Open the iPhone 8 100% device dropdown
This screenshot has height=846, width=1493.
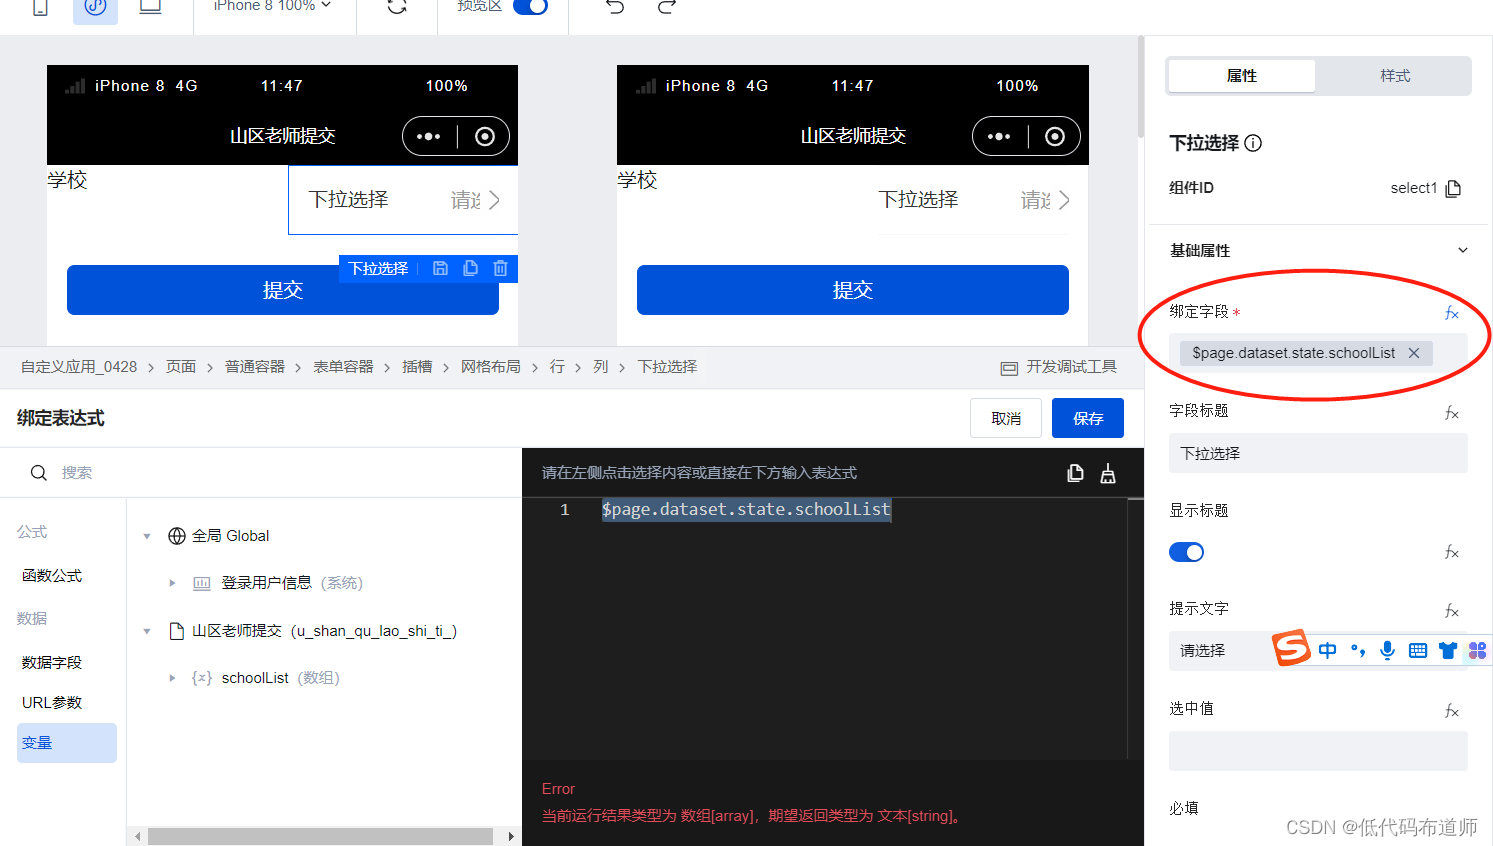[272, 6]
